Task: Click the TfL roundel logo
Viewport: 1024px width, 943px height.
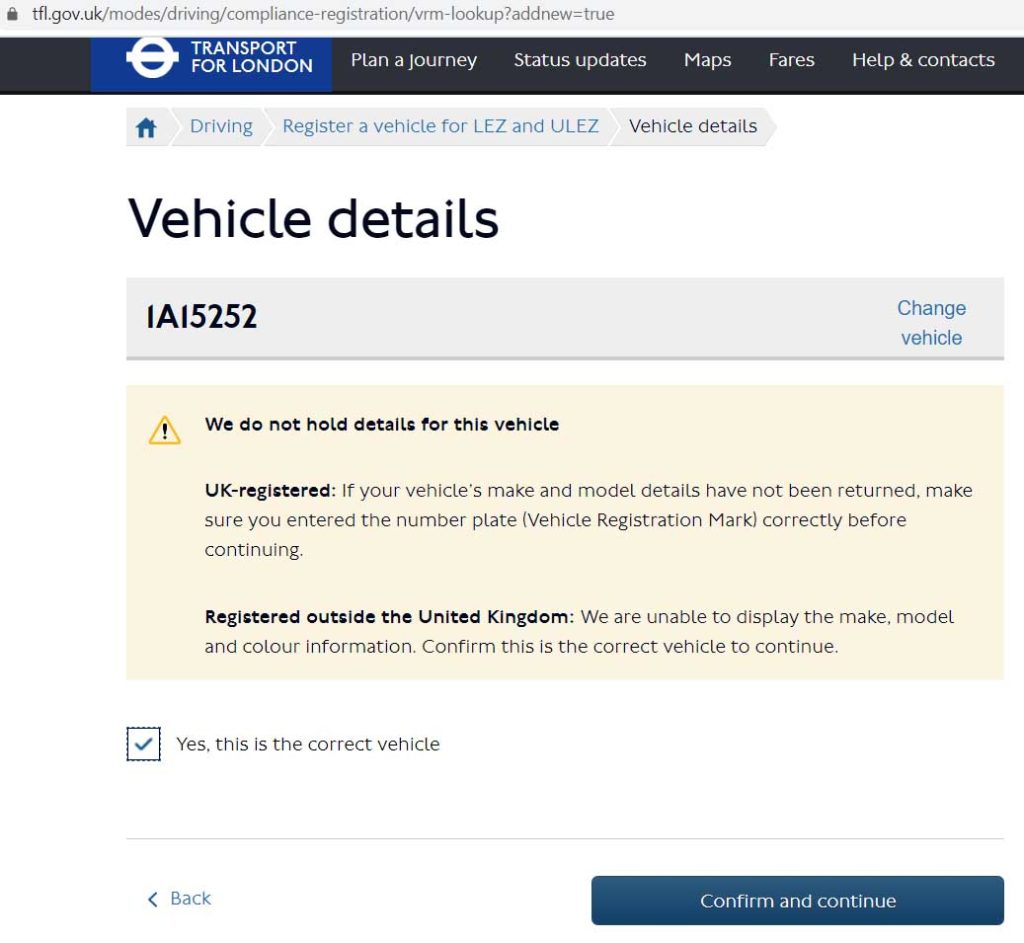Action: coord(152,57)
